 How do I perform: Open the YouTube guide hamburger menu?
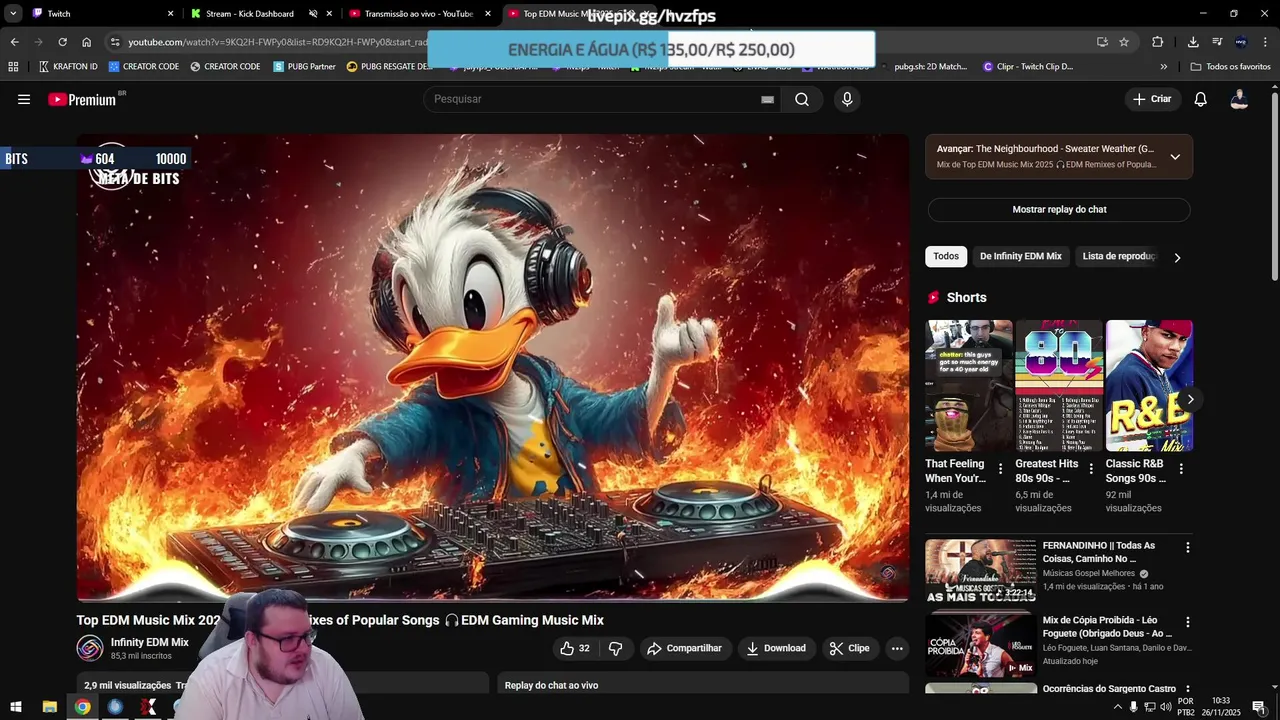(24, 99)
